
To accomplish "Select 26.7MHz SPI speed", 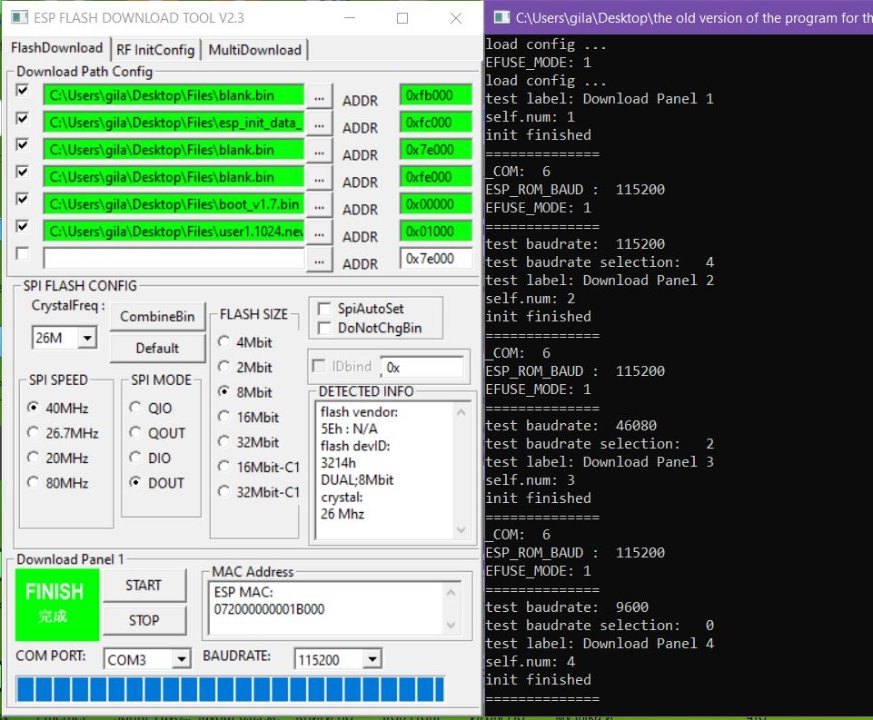I will pyautogui.click(x=63, y=433).
